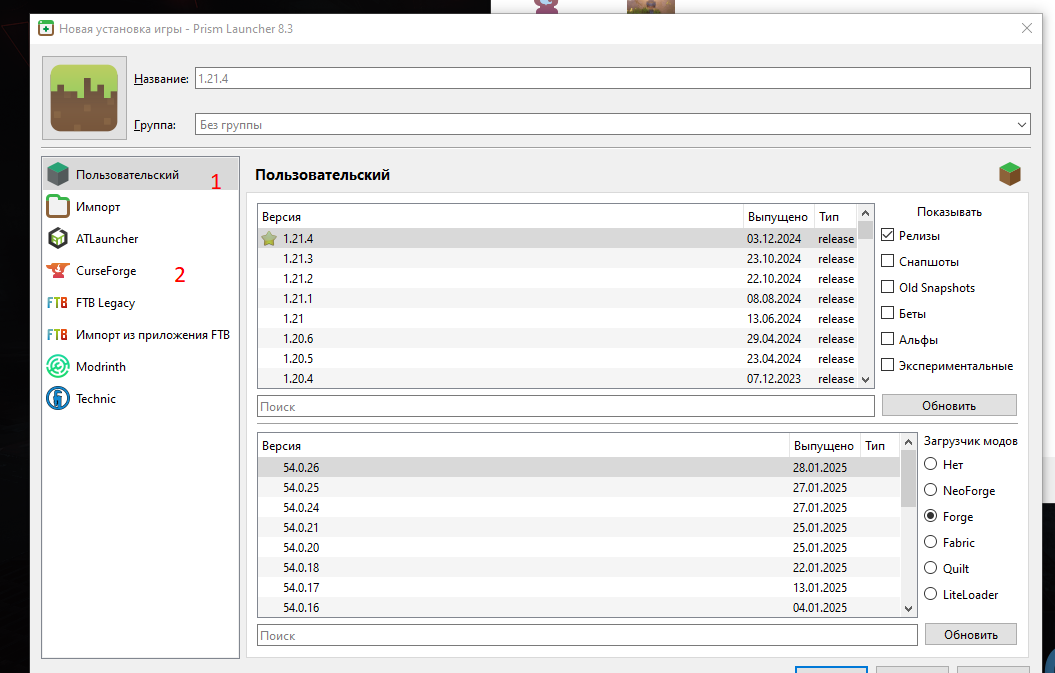
Task: Select the Technic platform icon
Action: [58, 399]
